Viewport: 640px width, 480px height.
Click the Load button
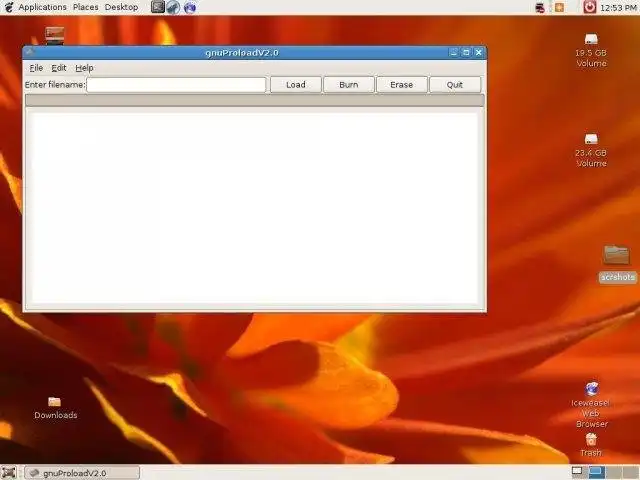tap(296, 85)
